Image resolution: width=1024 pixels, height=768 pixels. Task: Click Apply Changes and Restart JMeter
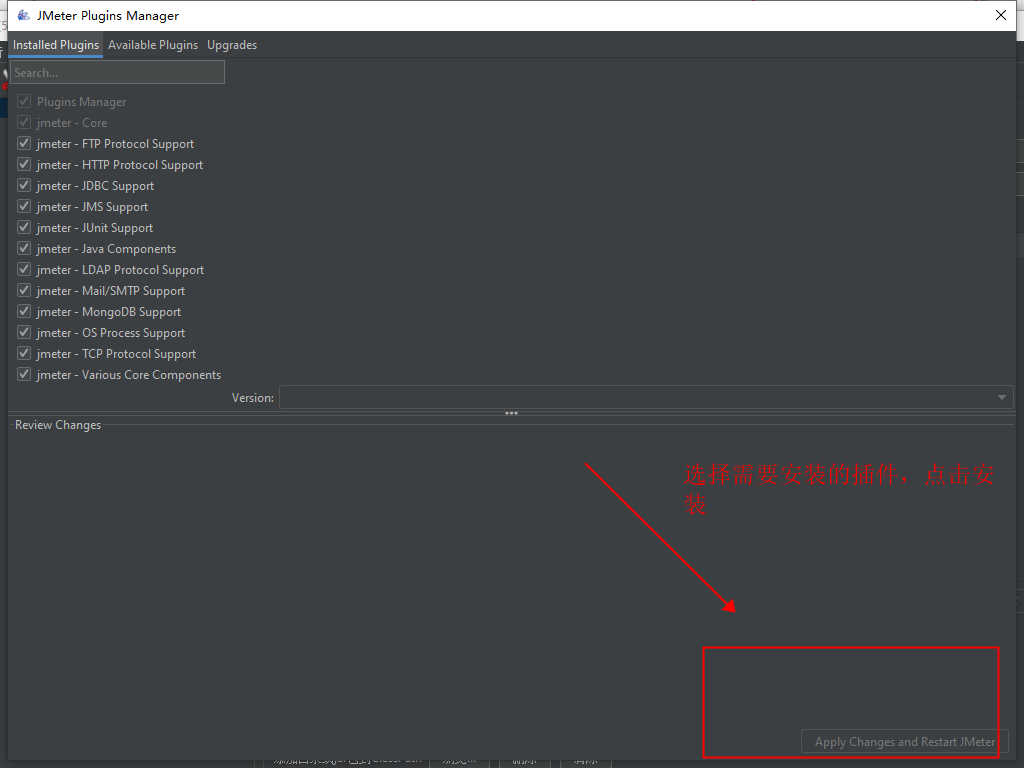click(904, 742)
